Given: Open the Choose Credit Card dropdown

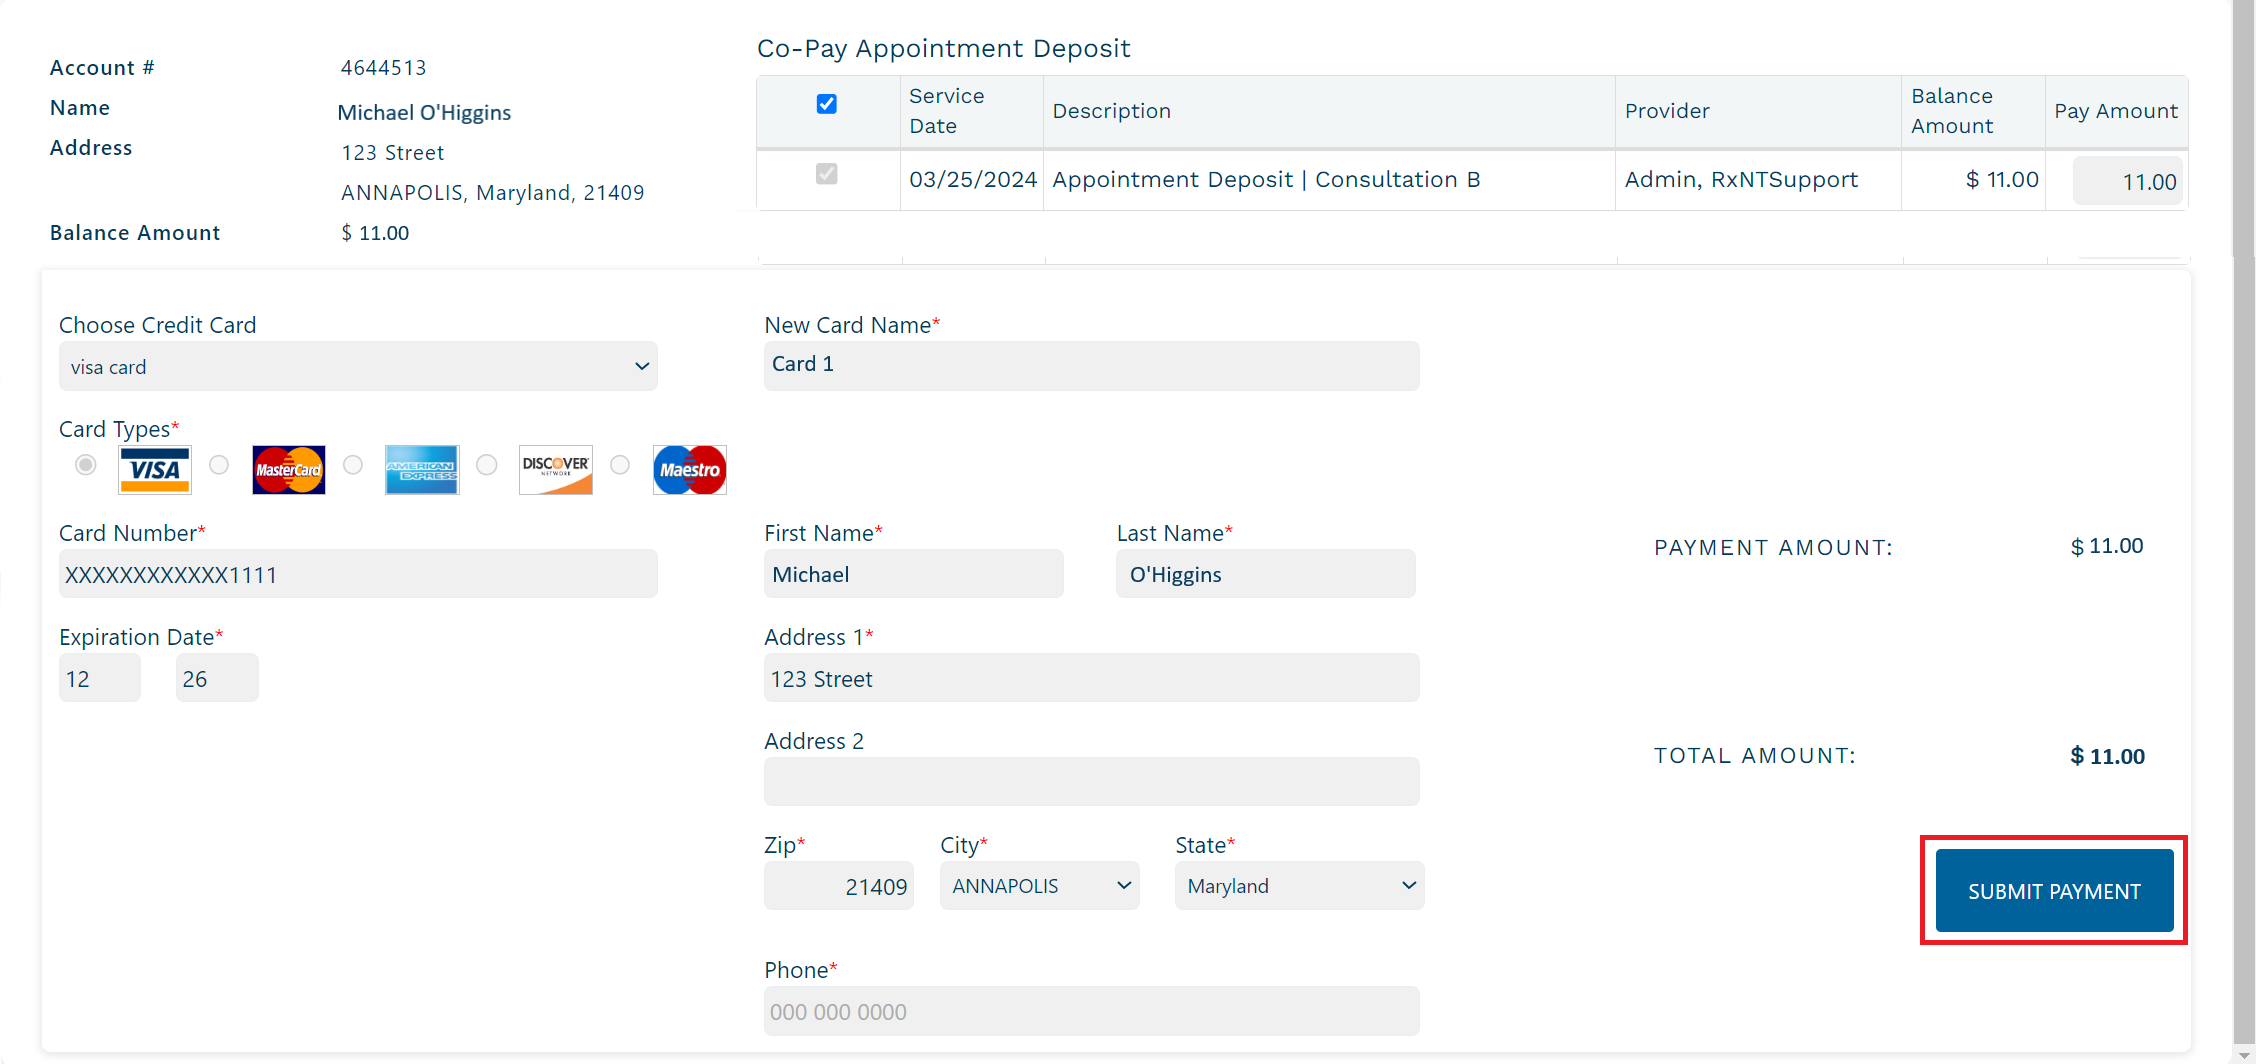Looking at the screenshot, I should (x=358, y=366).
